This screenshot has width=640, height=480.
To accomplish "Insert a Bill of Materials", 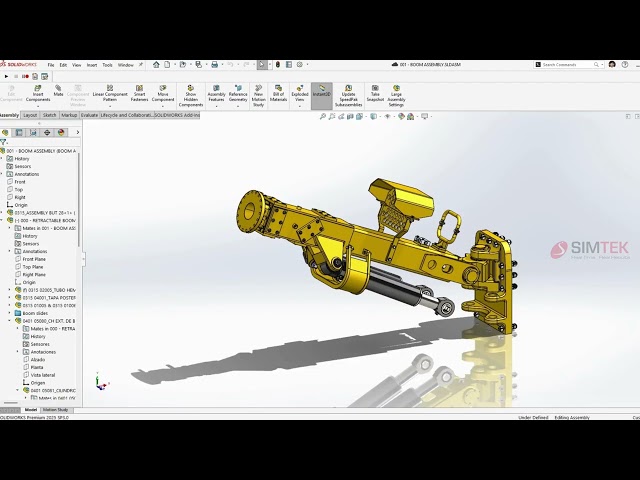I will click(278, 93).
